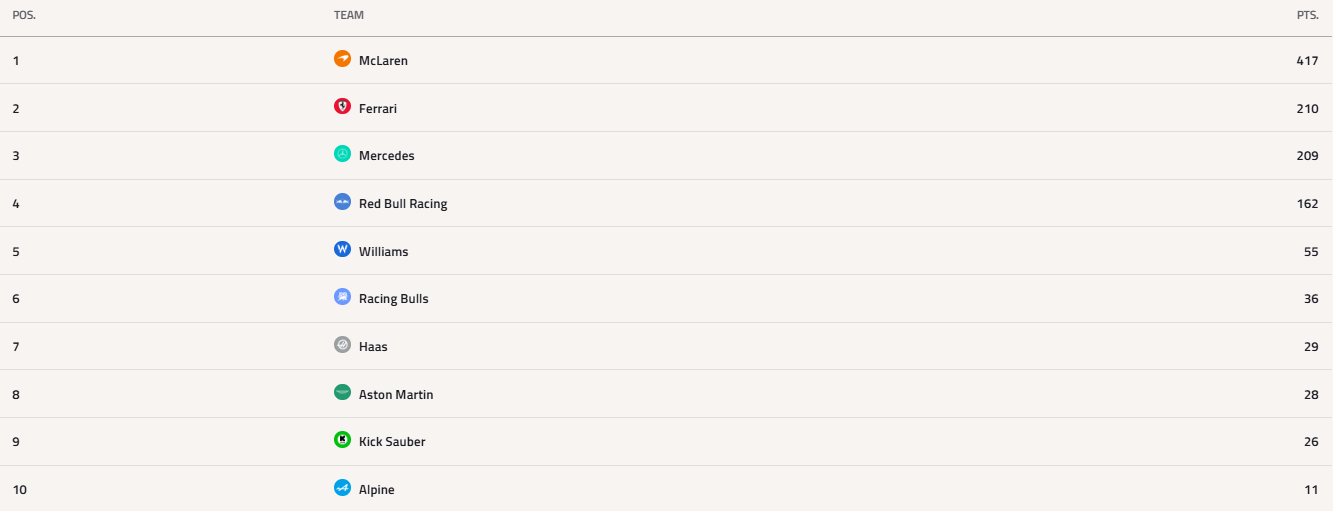Open the McLaren team link
This screenshot has width=1333, height=511.
point(383,60)
